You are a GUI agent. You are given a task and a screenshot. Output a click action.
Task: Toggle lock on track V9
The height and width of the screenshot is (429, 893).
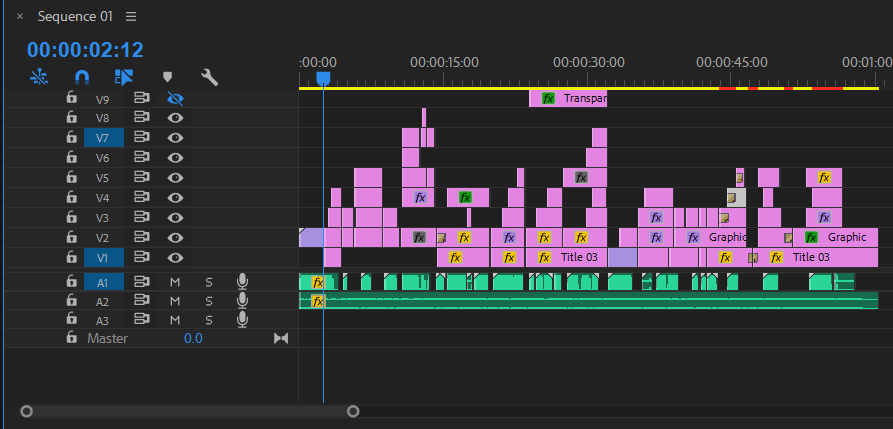pos(71,99)
